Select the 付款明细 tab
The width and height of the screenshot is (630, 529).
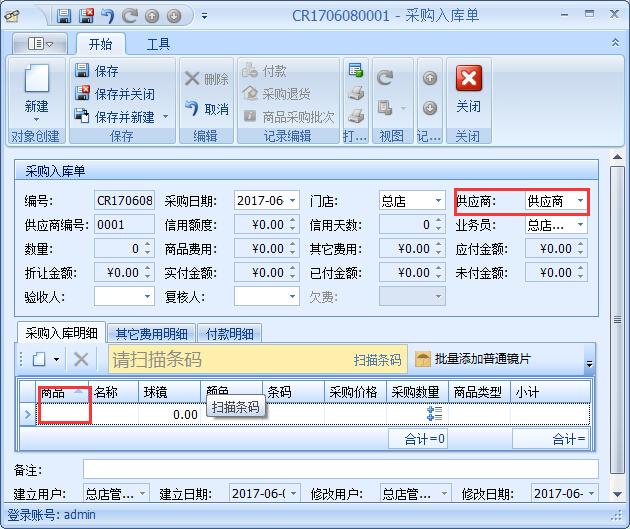click(229, 334)
